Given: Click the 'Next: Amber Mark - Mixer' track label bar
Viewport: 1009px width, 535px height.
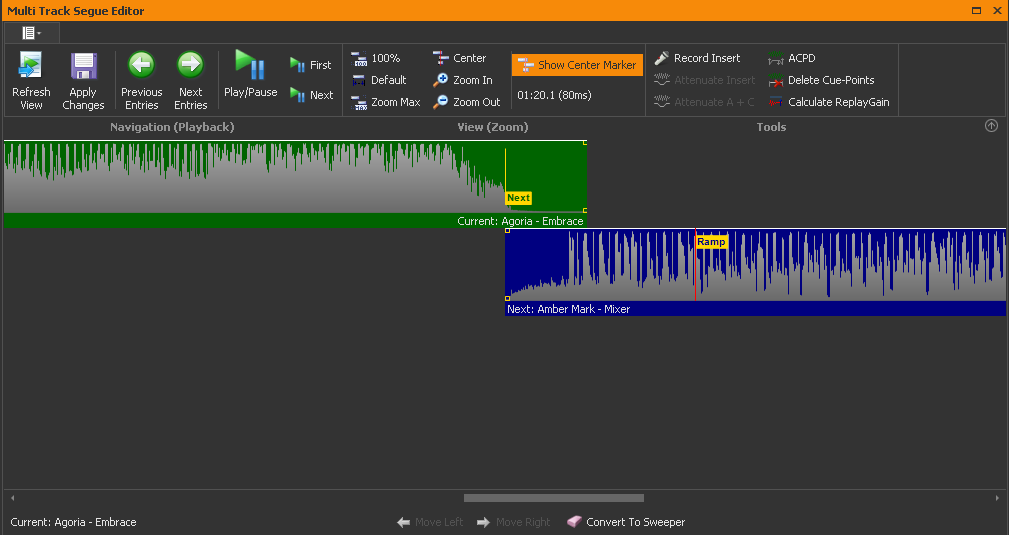Looking at the screenshot, I should (x=755, y=309).
